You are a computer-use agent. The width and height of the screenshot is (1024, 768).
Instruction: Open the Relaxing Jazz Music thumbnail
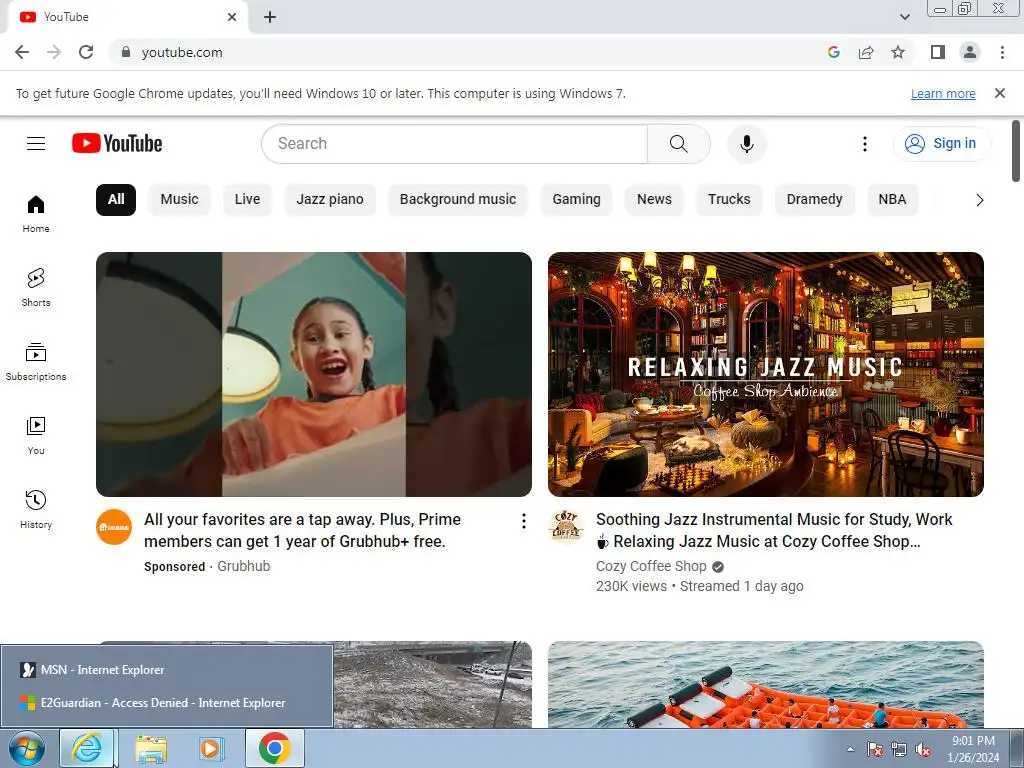pos(765,374)
